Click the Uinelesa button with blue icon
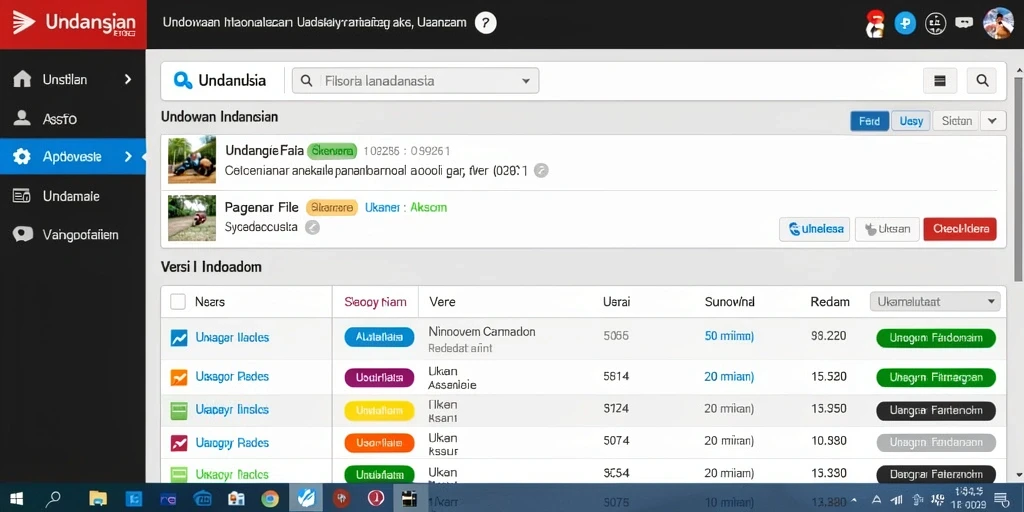The height and width of the screenshot is (512, 1024). pyautogui.click(x=814, y=229)
